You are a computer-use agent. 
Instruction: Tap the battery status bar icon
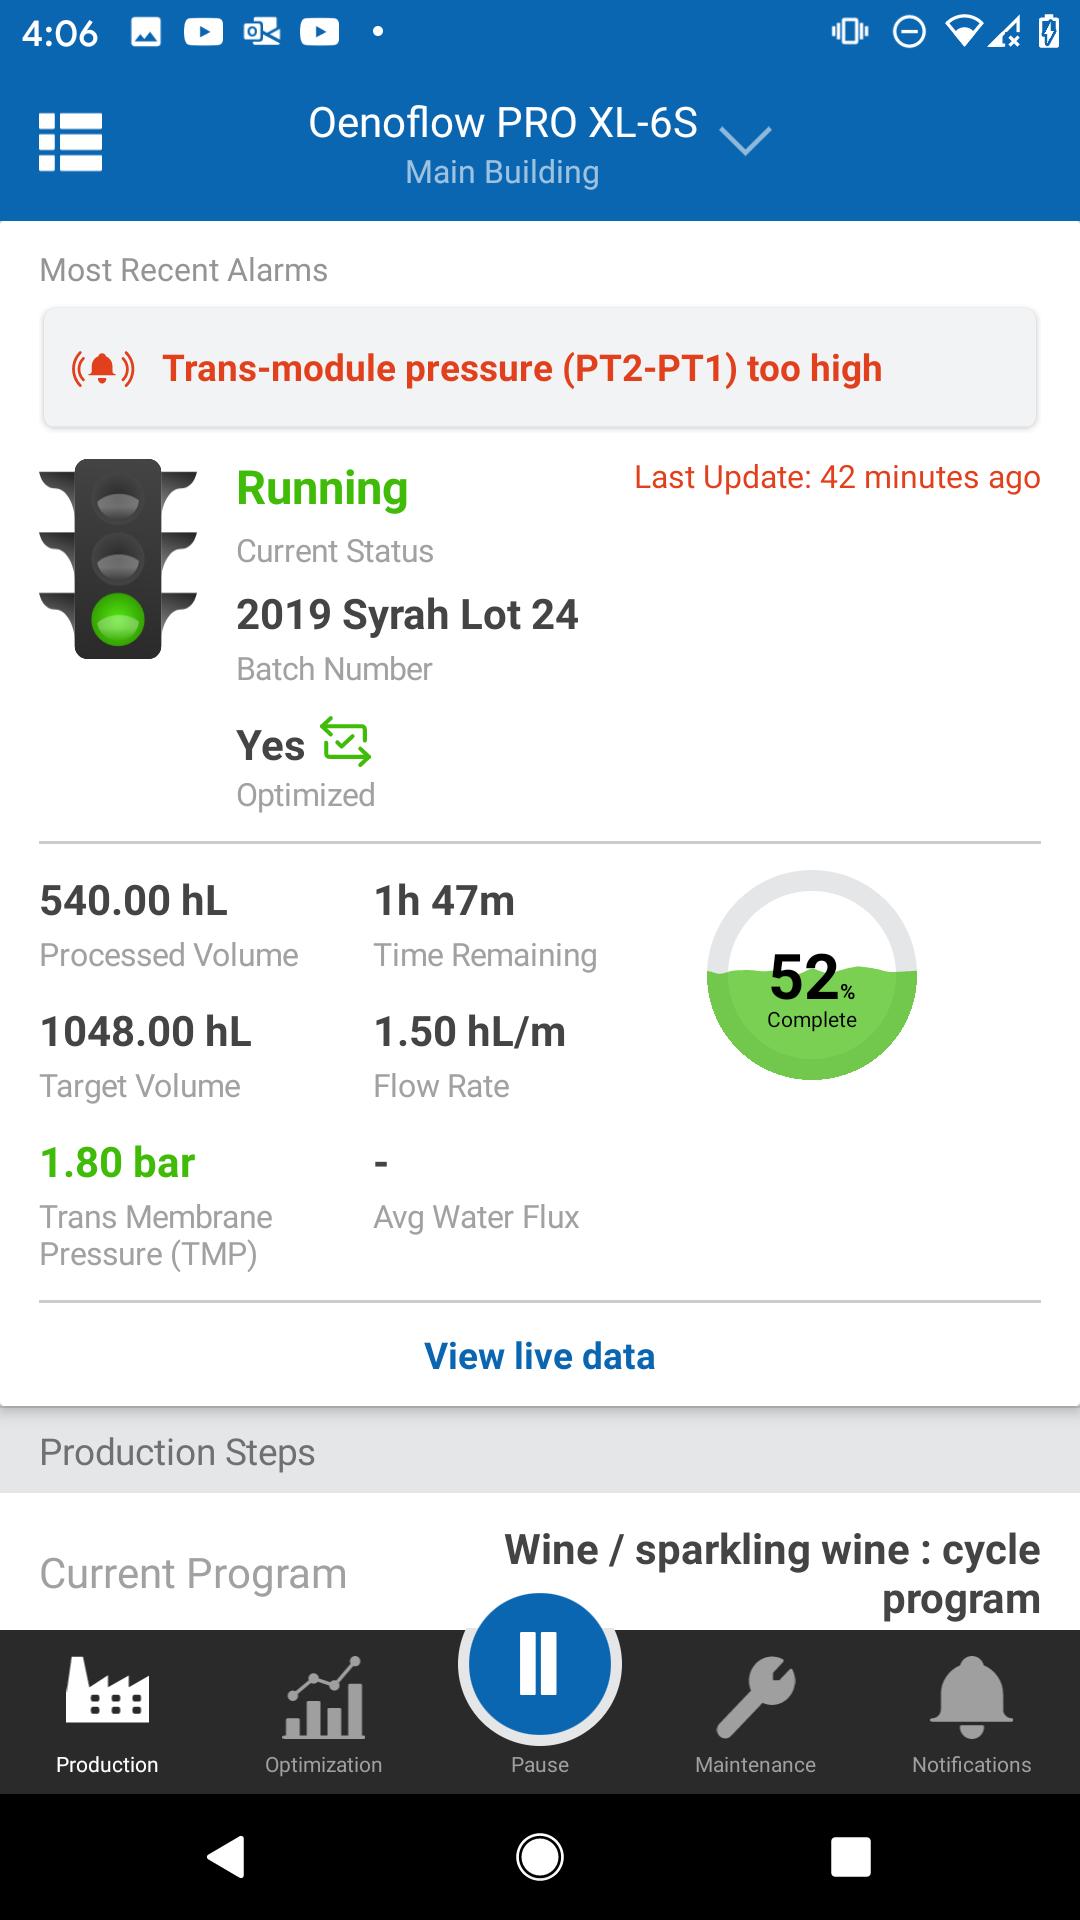[1049, 32]
